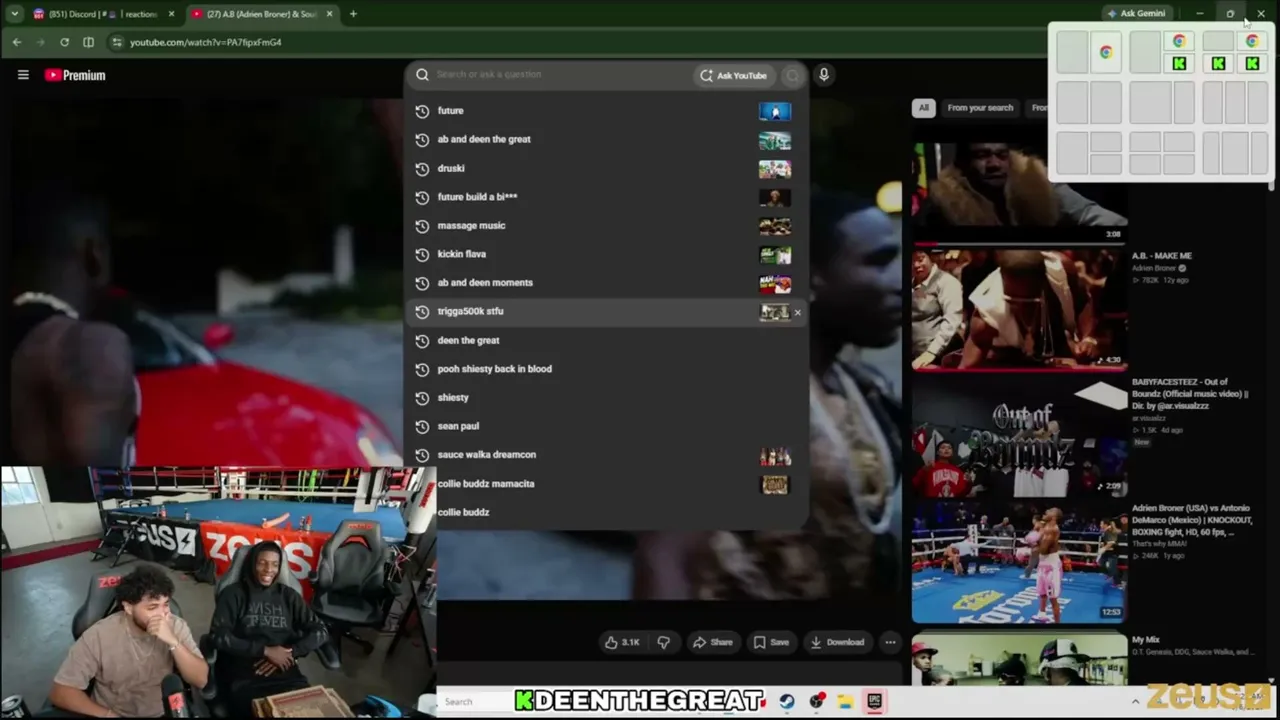
Task: Expand the tab search dropdown arrow
Action: point(14,14)
